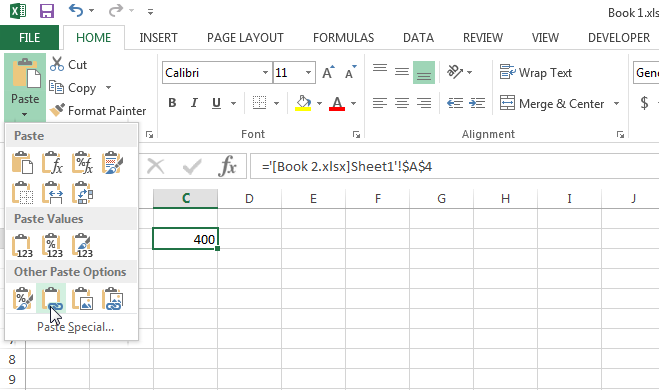Toggle Wrap Text on selected cell
Image resolution: width=659 pixels, height=390 pixels.
(536, 73)
